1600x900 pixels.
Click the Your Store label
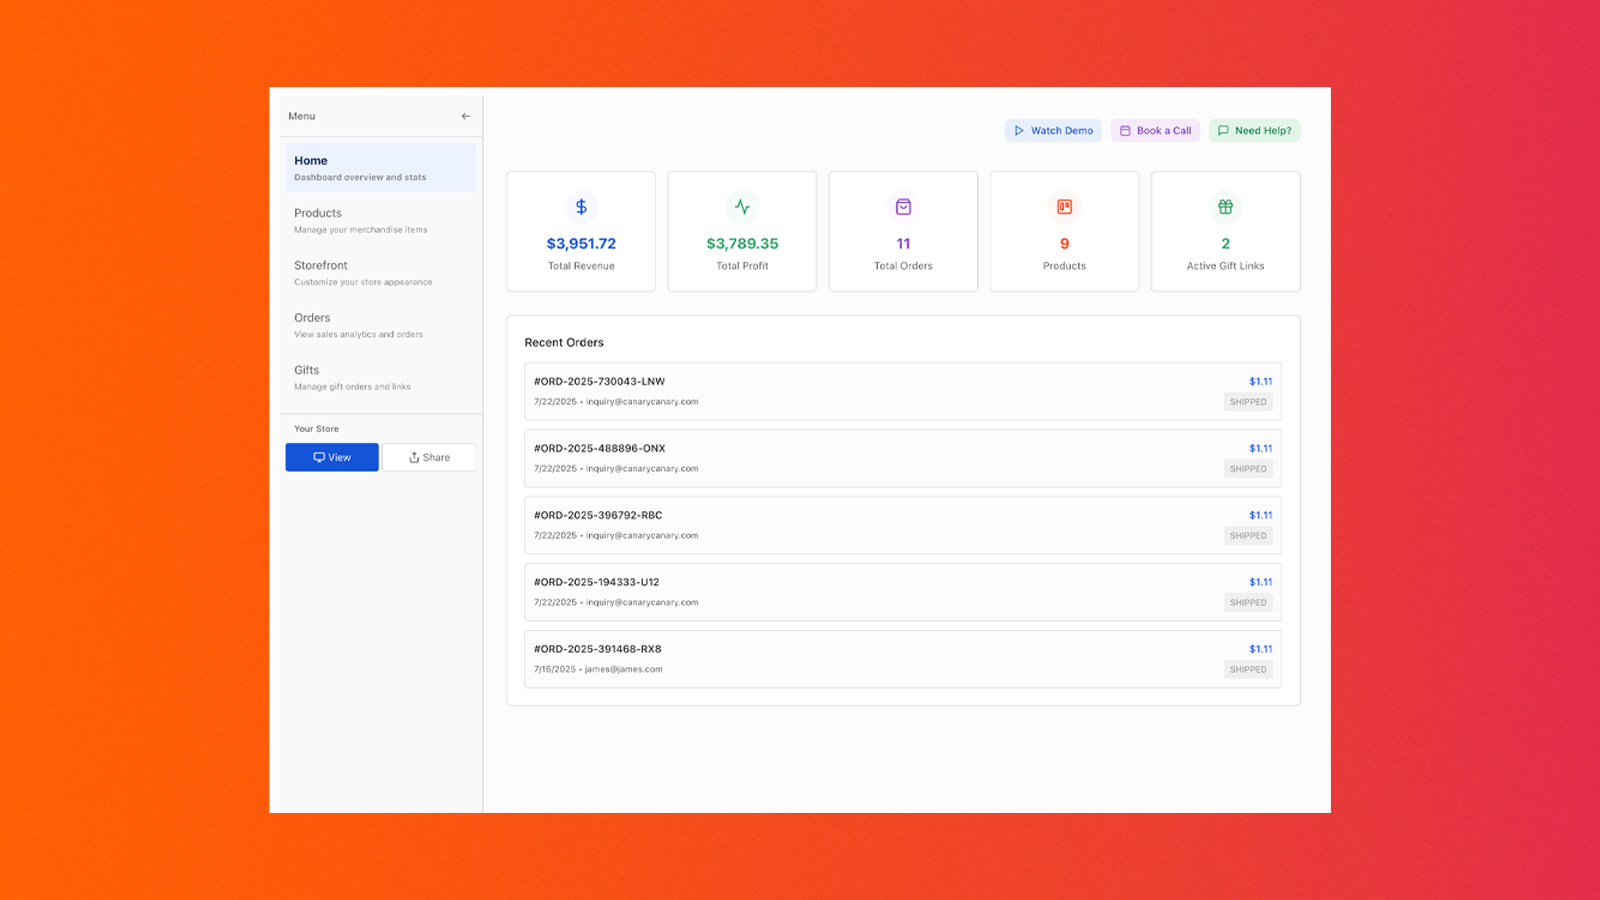(x=316, y=429)
